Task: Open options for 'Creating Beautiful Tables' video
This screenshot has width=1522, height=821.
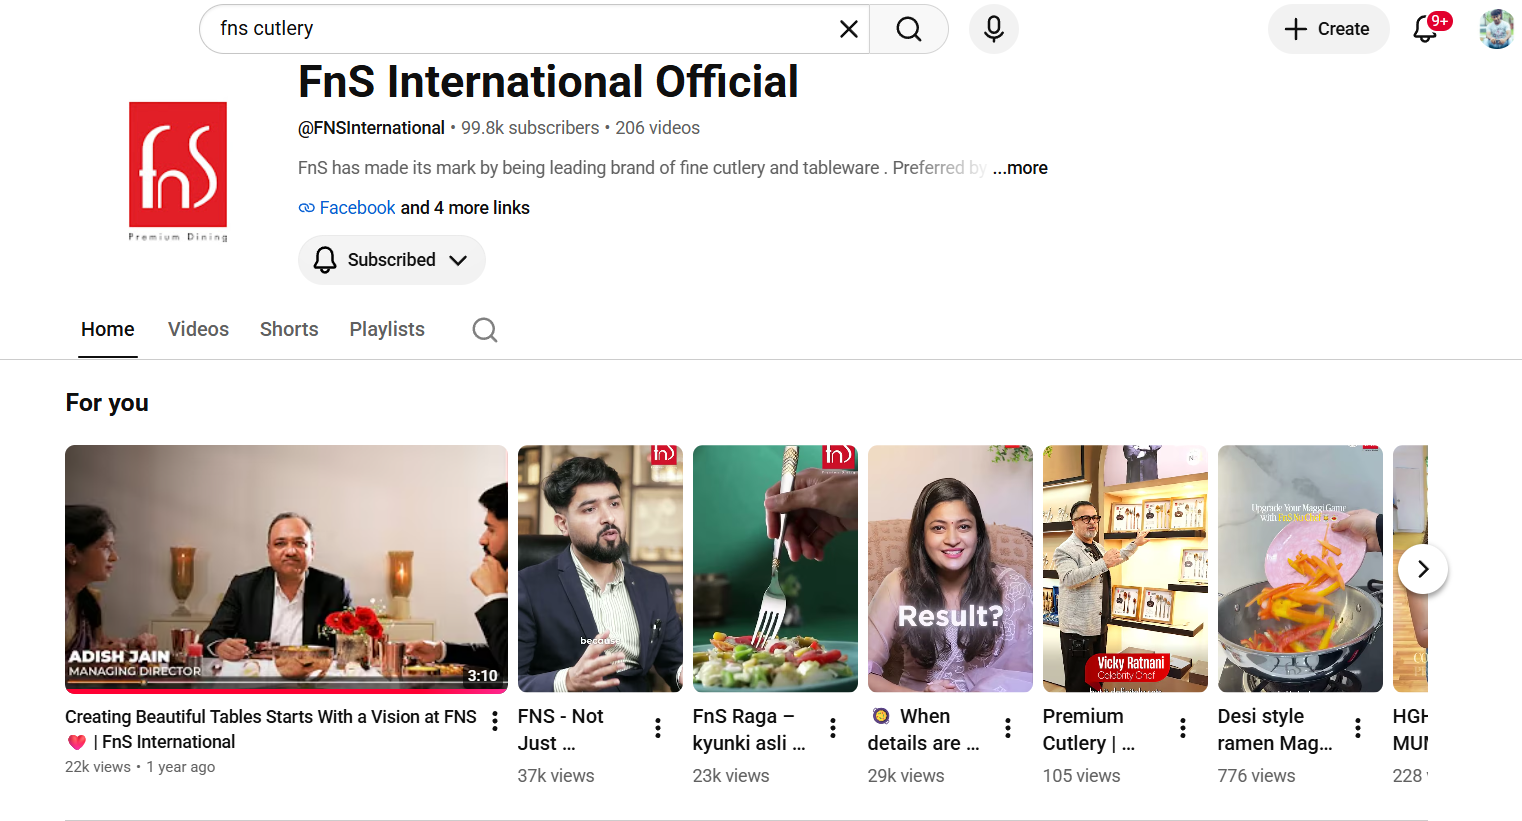Action: 495,720
